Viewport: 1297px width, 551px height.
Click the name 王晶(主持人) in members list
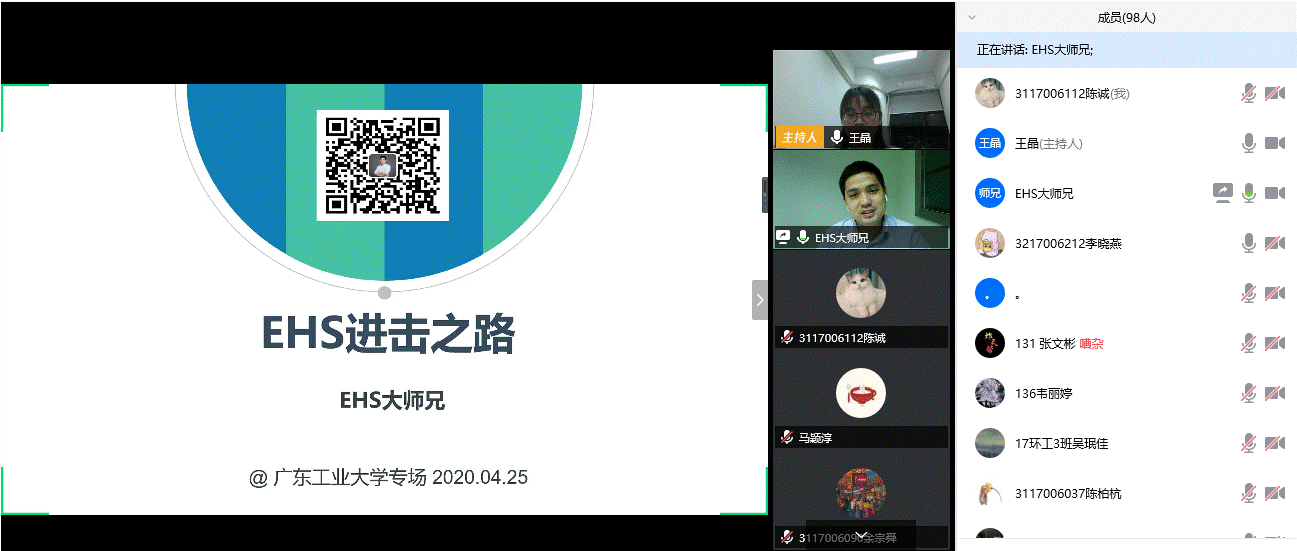pyautogui.click(x=1049, y=143)
